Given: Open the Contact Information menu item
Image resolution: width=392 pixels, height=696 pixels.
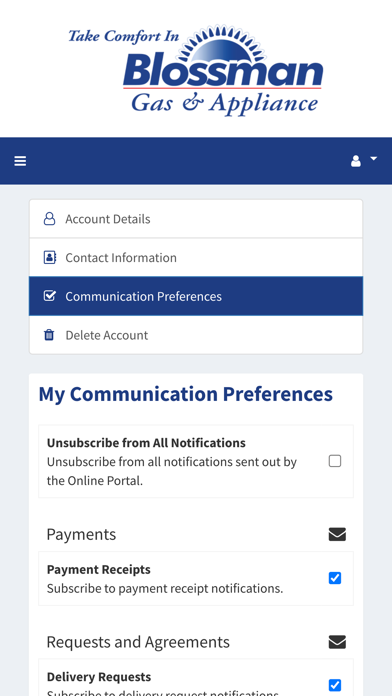Looking at the screenshot, I should (196, 257).
